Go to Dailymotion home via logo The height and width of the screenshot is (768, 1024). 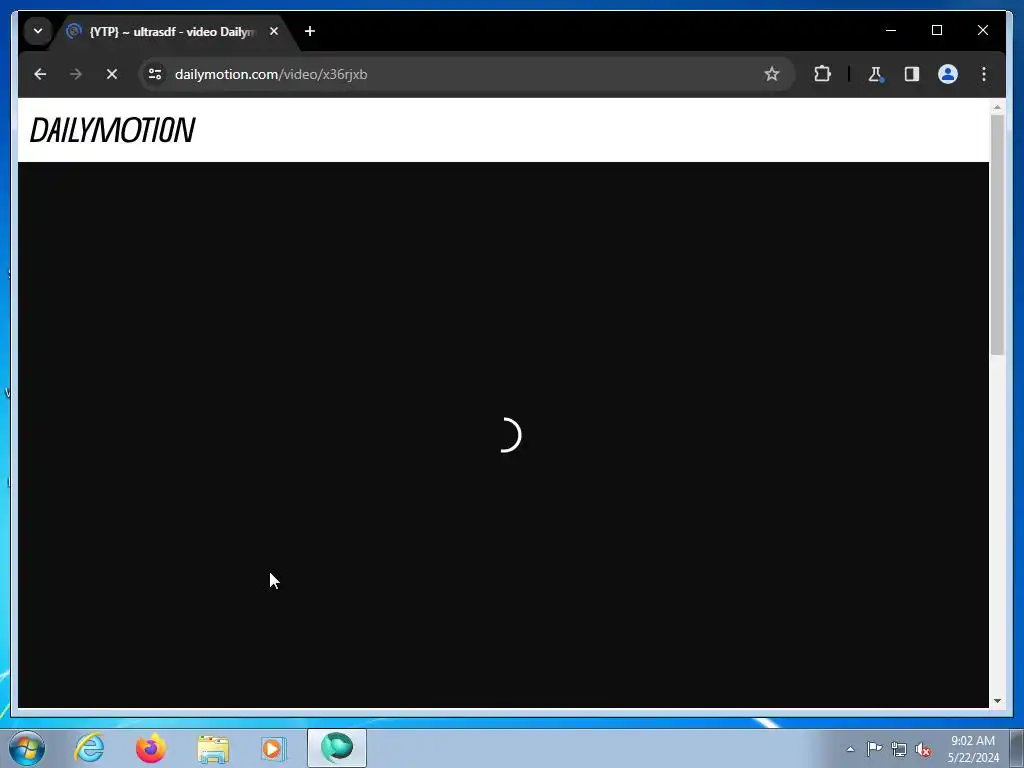pyautogui.click(x=112, y=130)
